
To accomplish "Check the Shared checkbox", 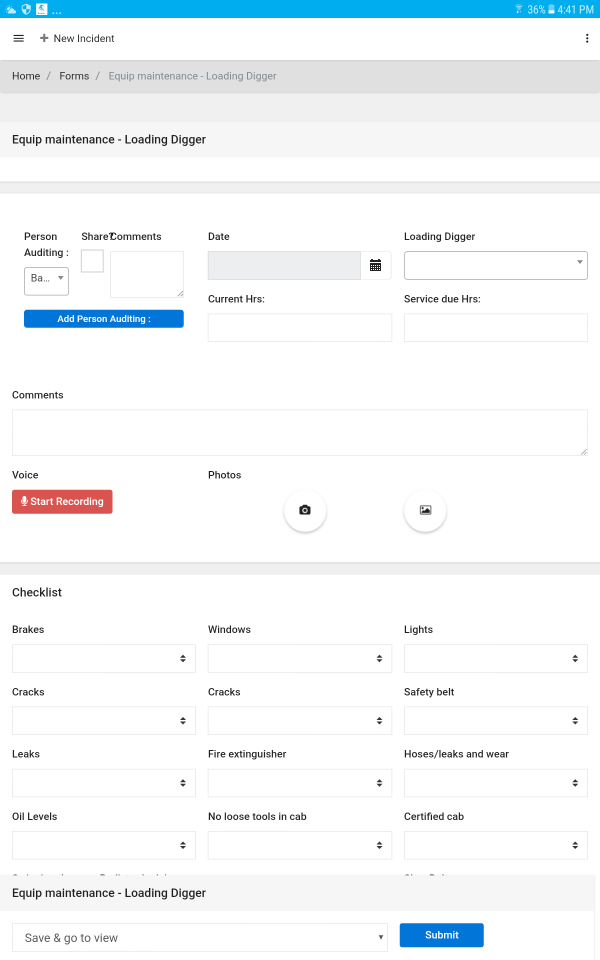I will [x=91, y=259].
